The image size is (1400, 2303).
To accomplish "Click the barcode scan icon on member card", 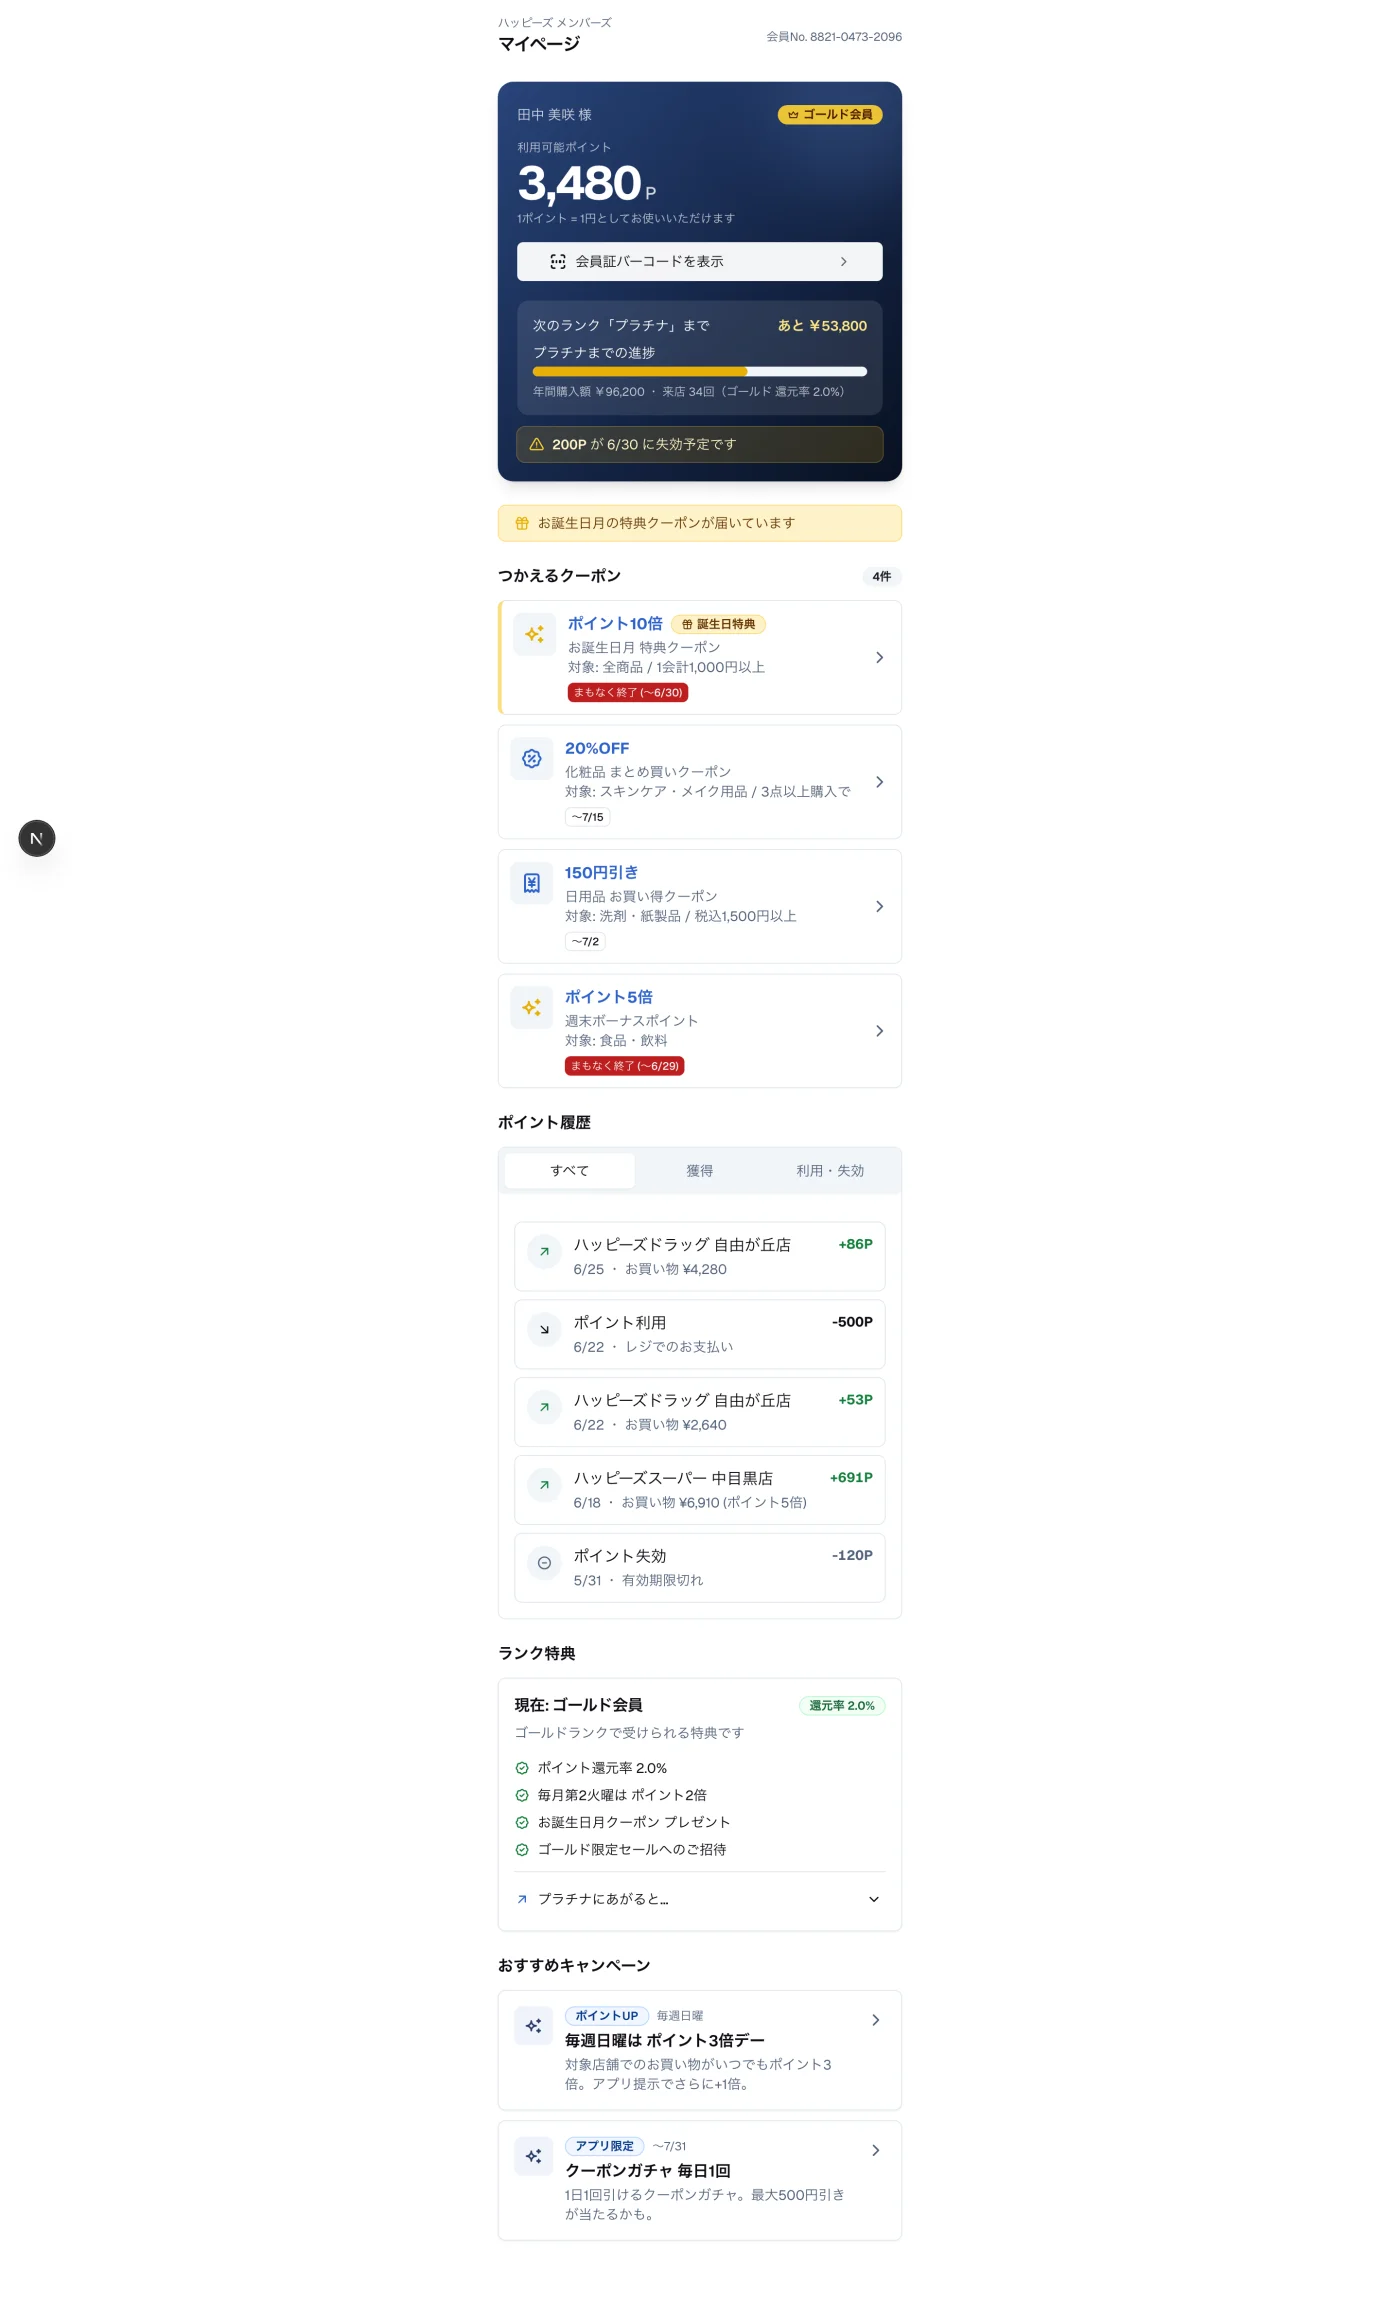I will pyautogui.click(x=558, y=262).
